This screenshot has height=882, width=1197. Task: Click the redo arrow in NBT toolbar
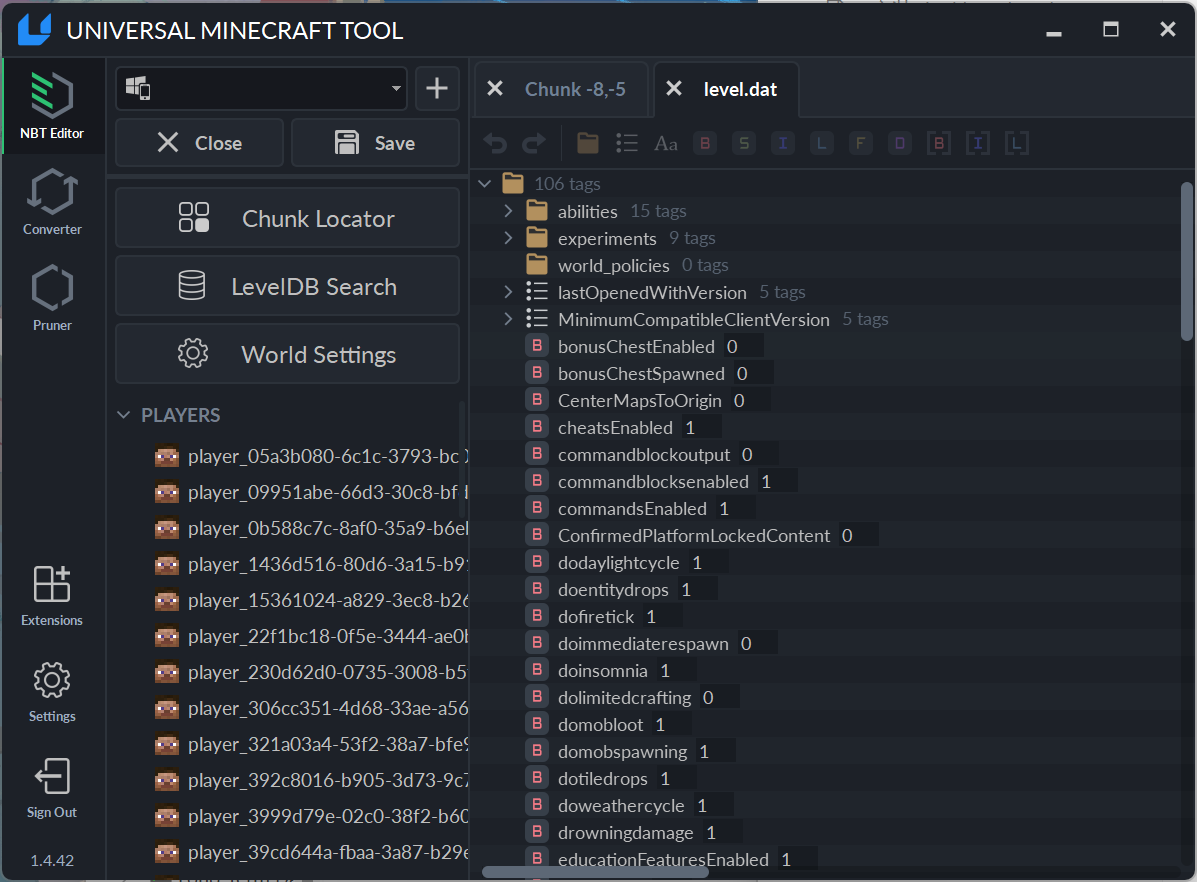(534, 144)
